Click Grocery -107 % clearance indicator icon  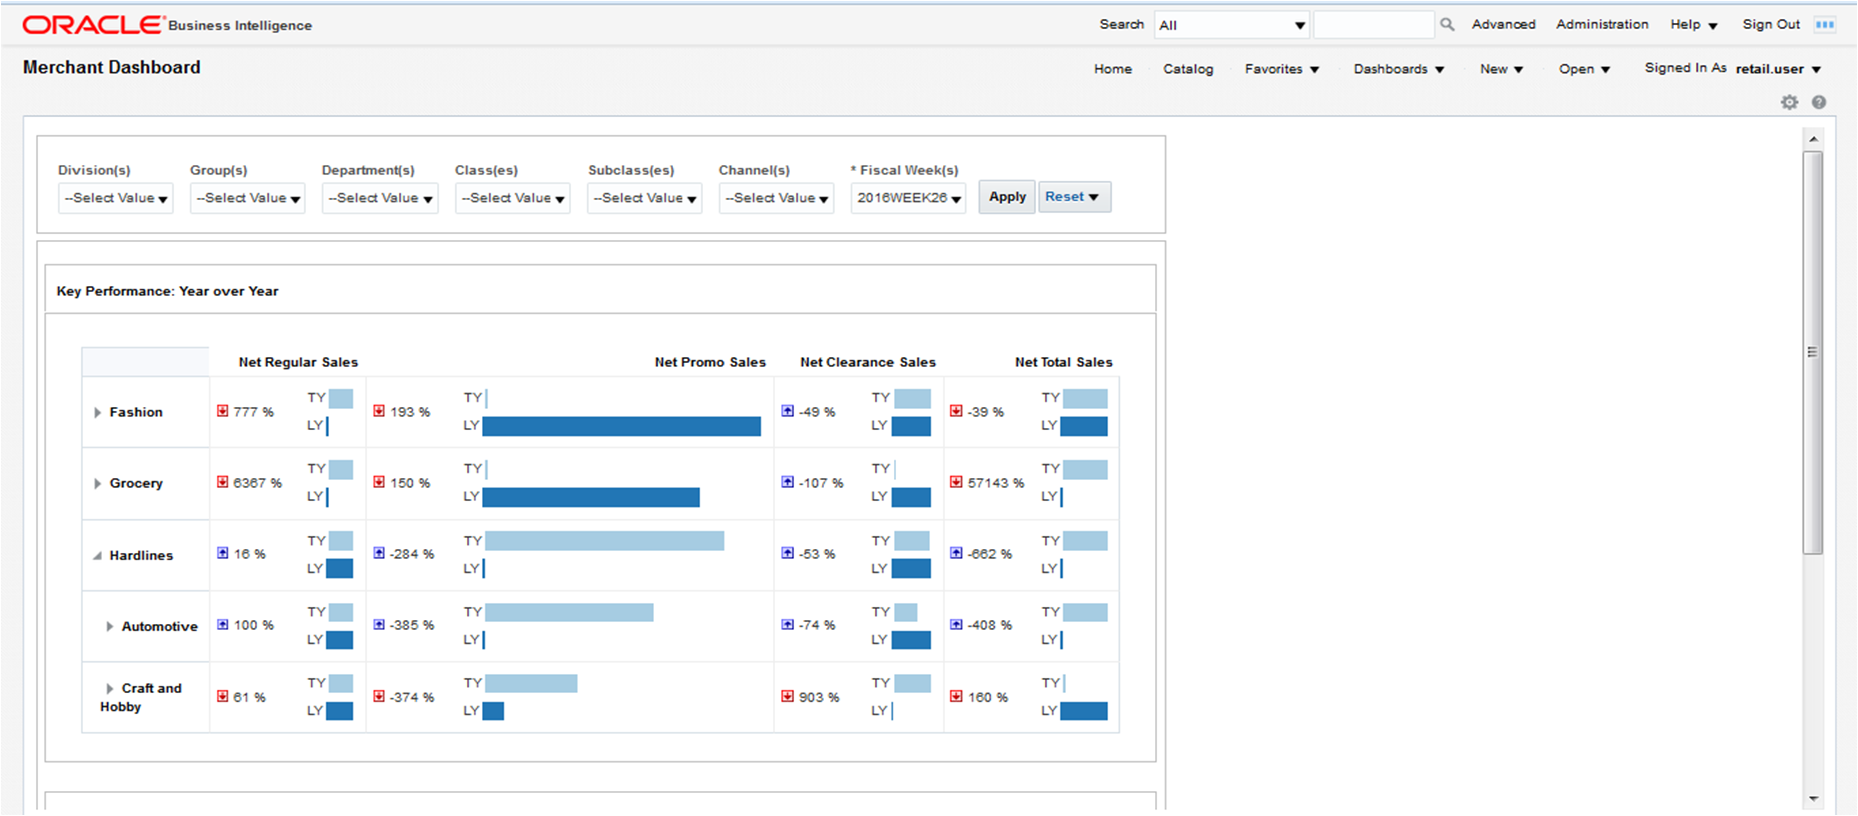click(x=788, y=482)
